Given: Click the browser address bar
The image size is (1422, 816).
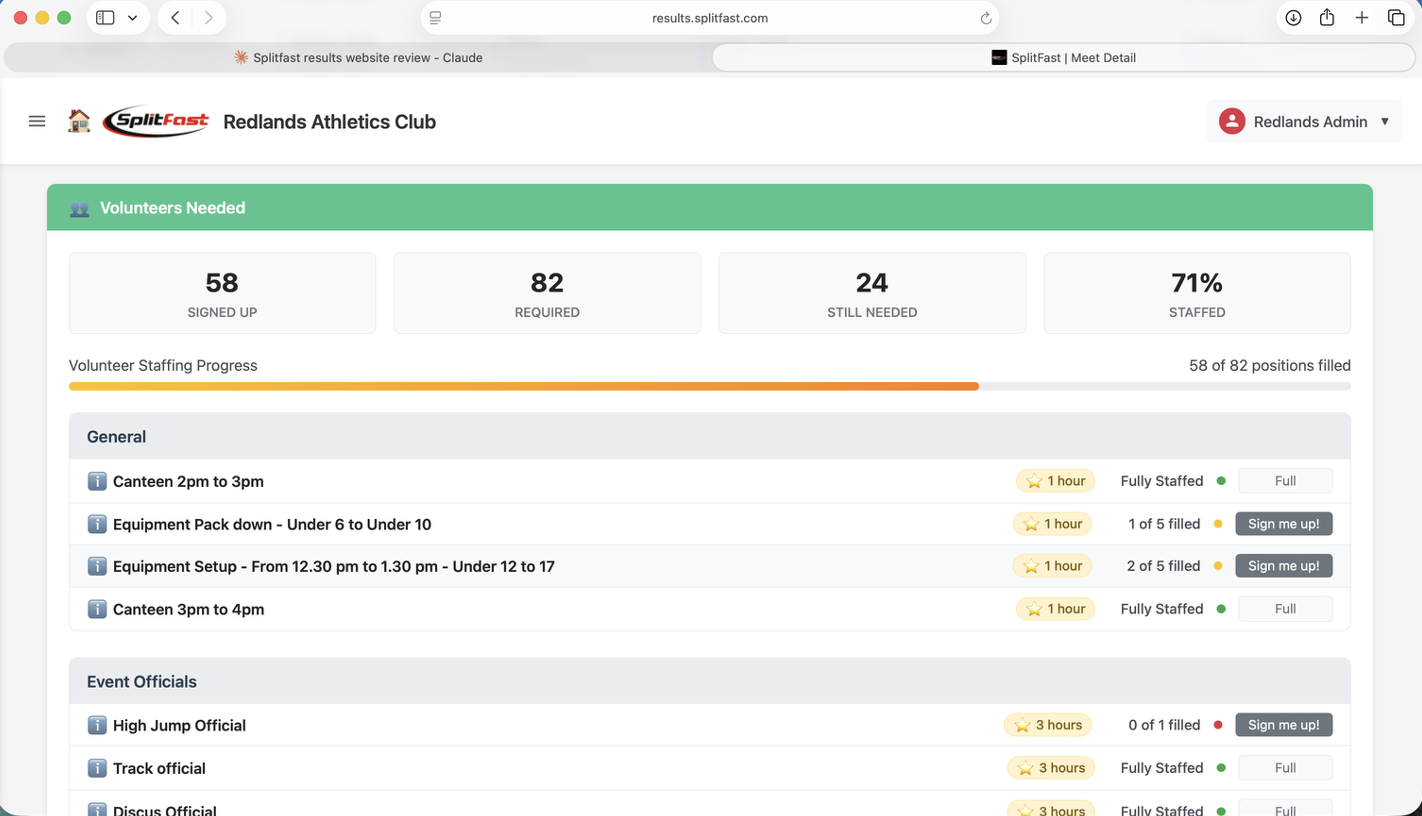Looking at the screenshot, I should pos(710,17).
